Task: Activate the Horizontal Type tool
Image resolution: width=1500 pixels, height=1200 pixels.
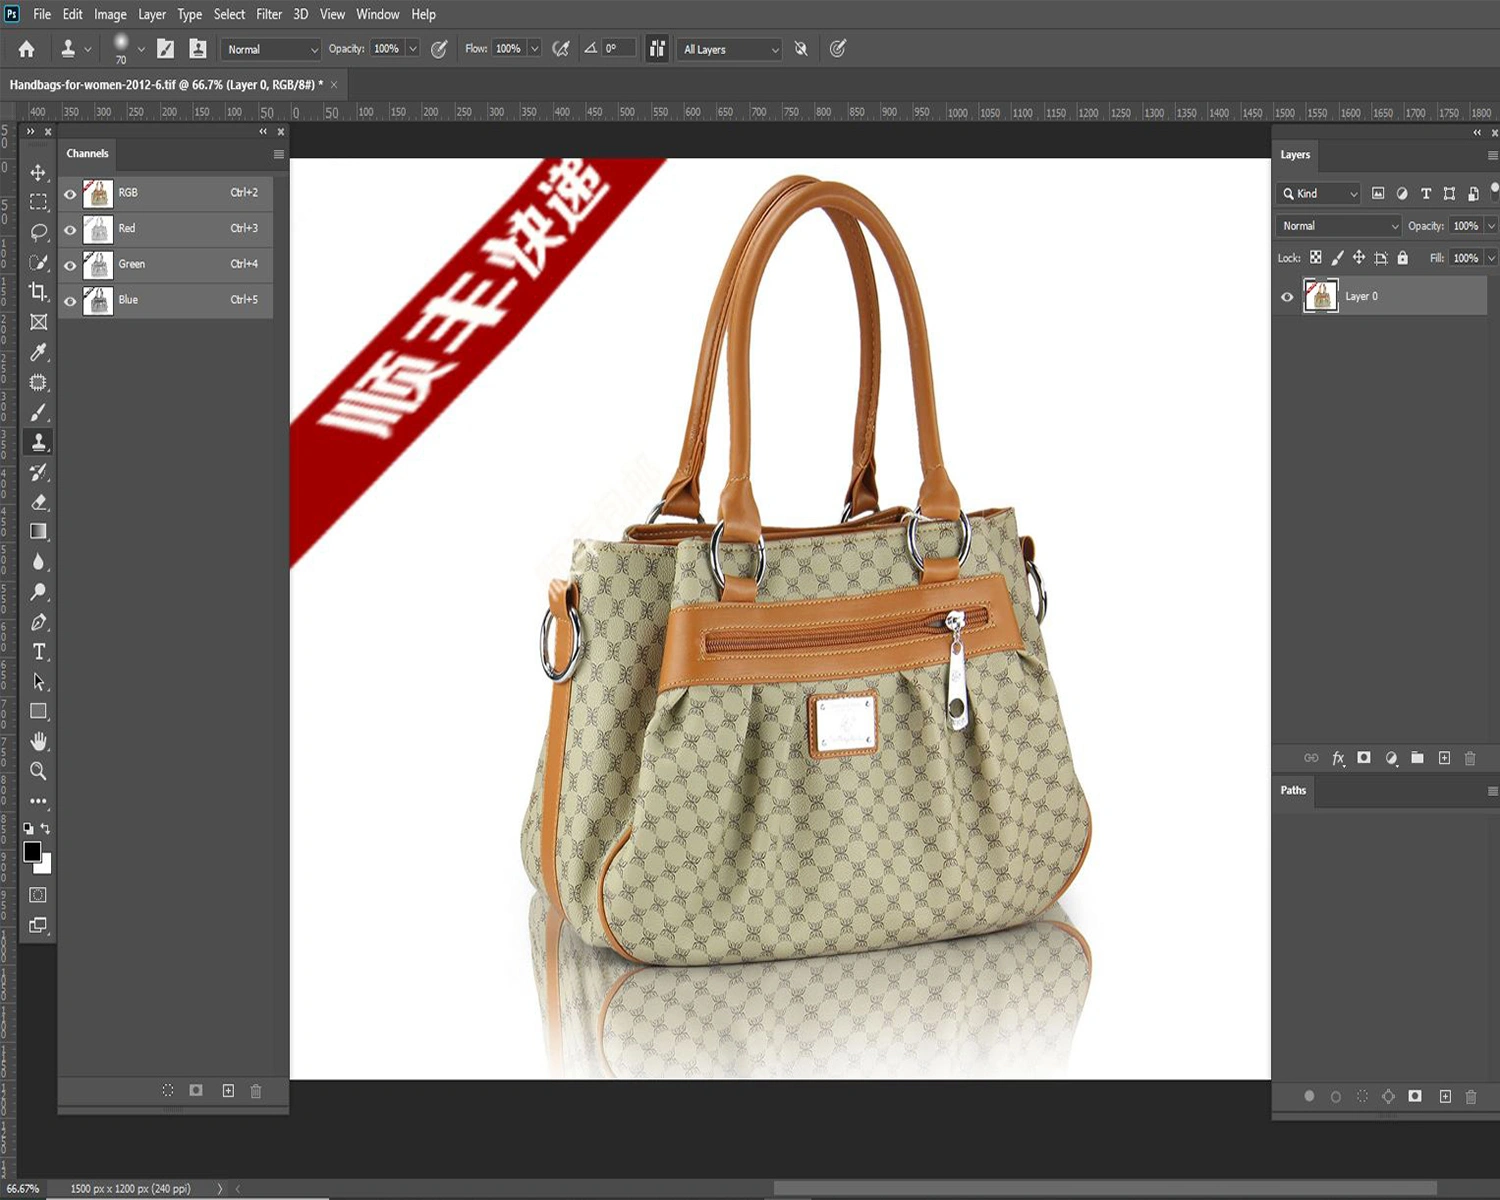Action: point(38,652)
